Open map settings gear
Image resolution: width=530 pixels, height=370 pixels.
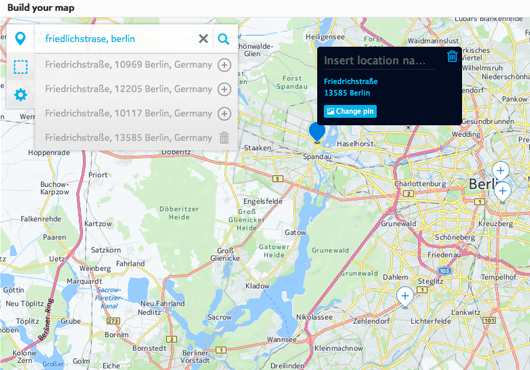(20, 95)
